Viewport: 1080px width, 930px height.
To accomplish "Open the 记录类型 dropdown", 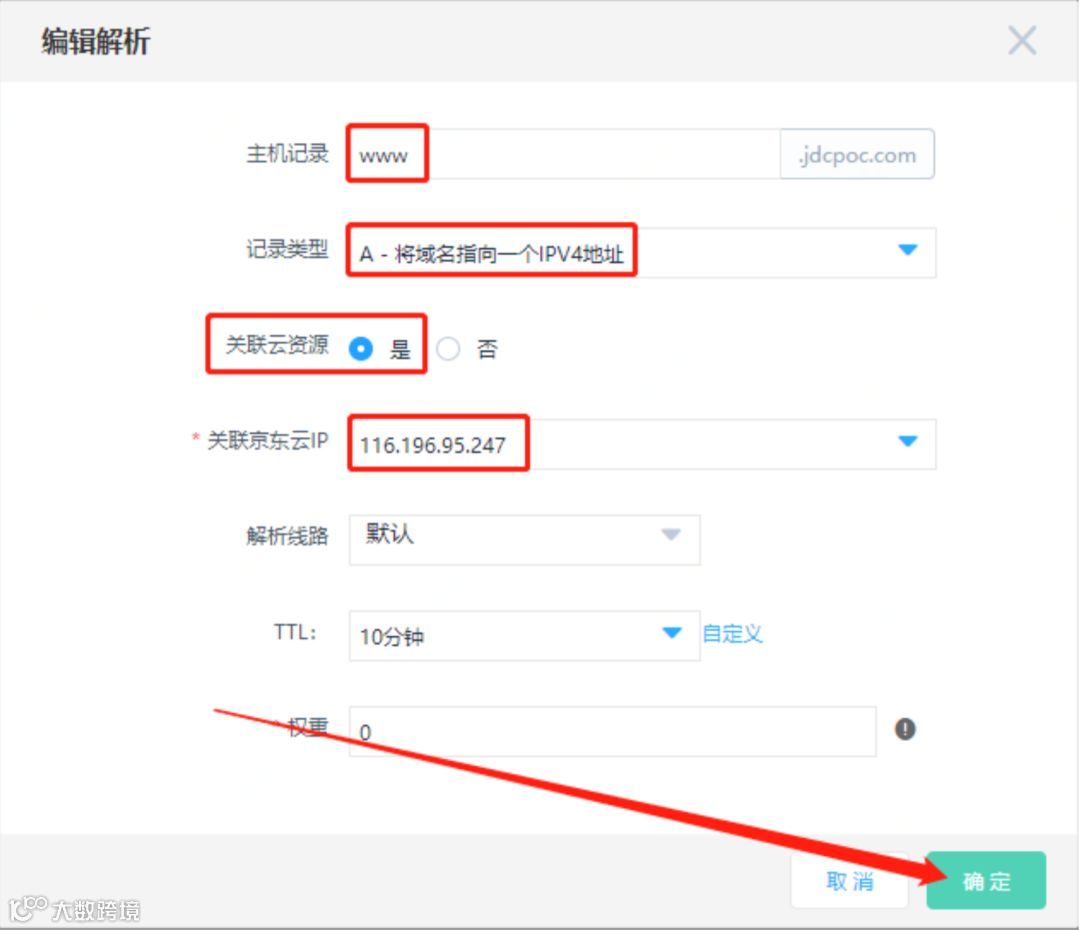I will [642, 252].
